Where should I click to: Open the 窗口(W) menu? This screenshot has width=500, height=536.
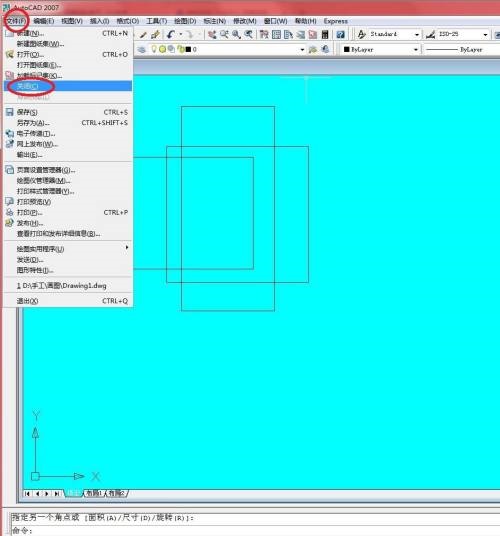275,21
